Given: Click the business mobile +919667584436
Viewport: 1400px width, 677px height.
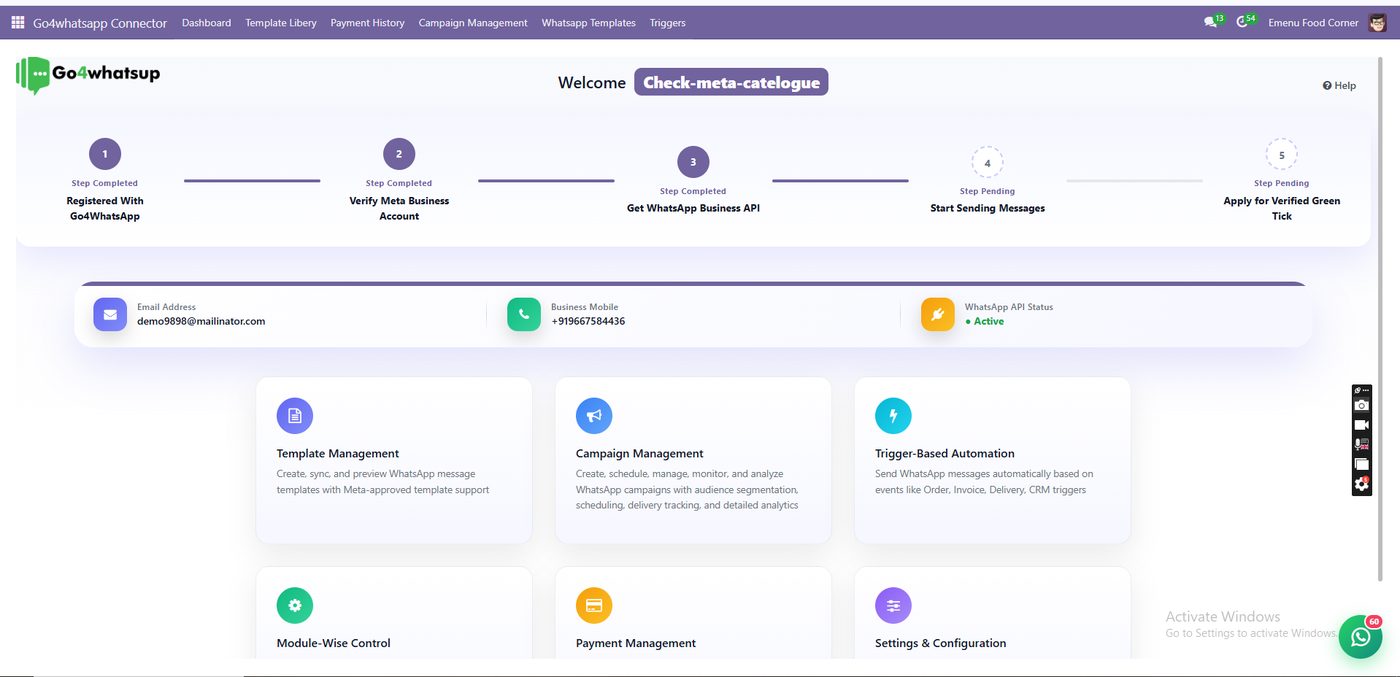Looking at the screenshot, I should [x=588, y=322].
